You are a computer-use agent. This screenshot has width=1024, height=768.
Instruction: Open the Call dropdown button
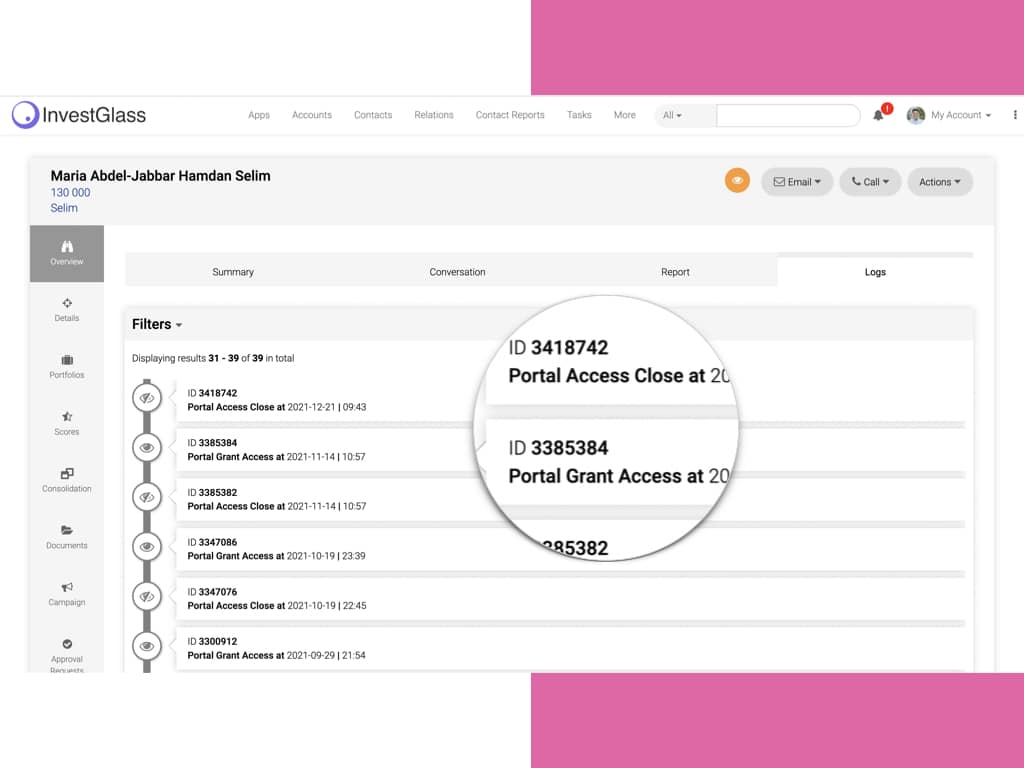tap(870, 182)
